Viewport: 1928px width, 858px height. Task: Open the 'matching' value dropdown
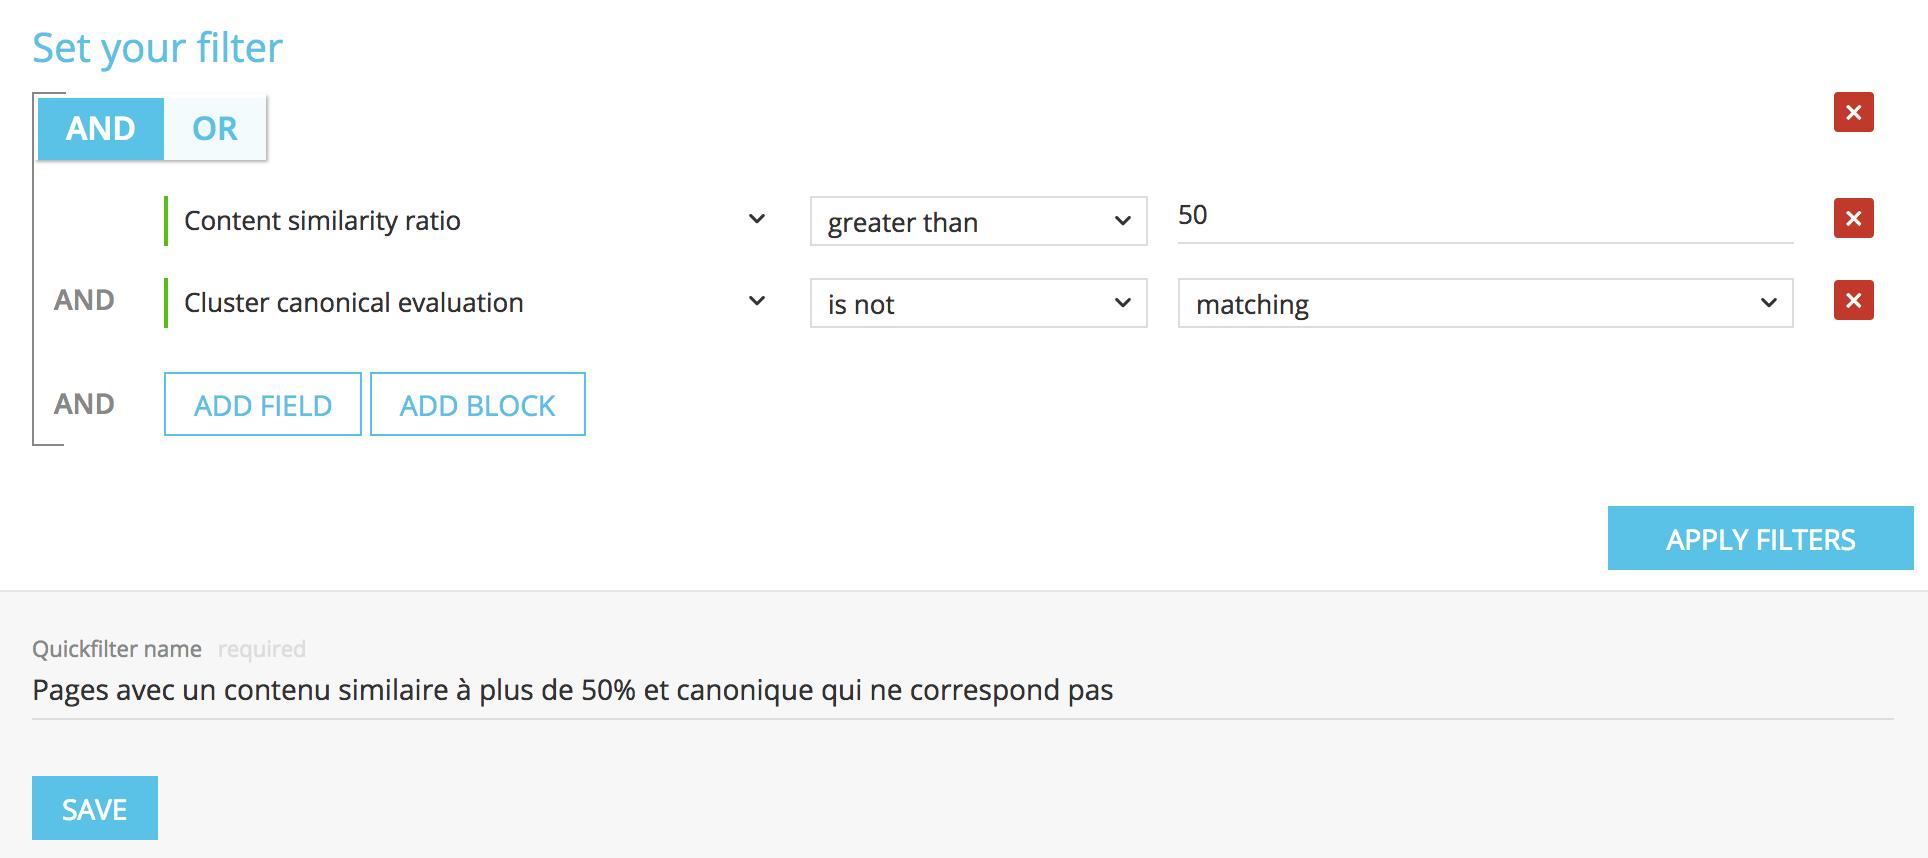click(x=1484, y=303)
